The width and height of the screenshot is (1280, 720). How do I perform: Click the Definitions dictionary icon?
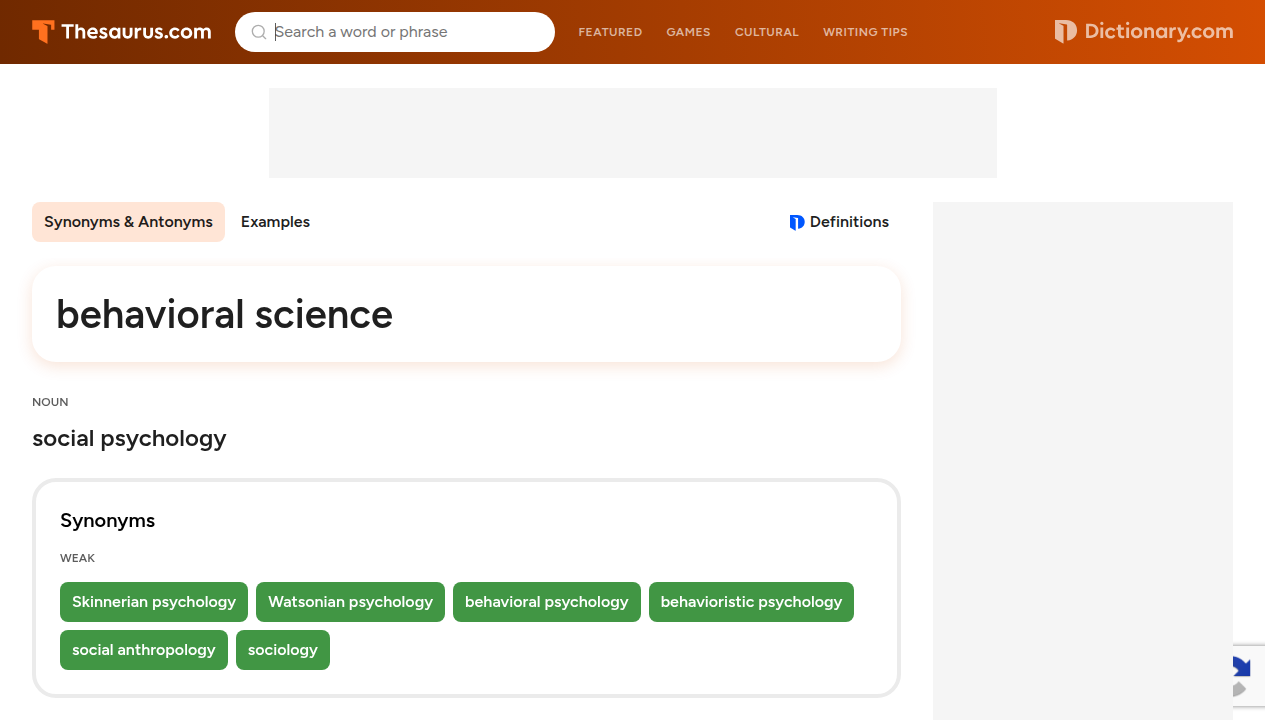click(797, 222)
